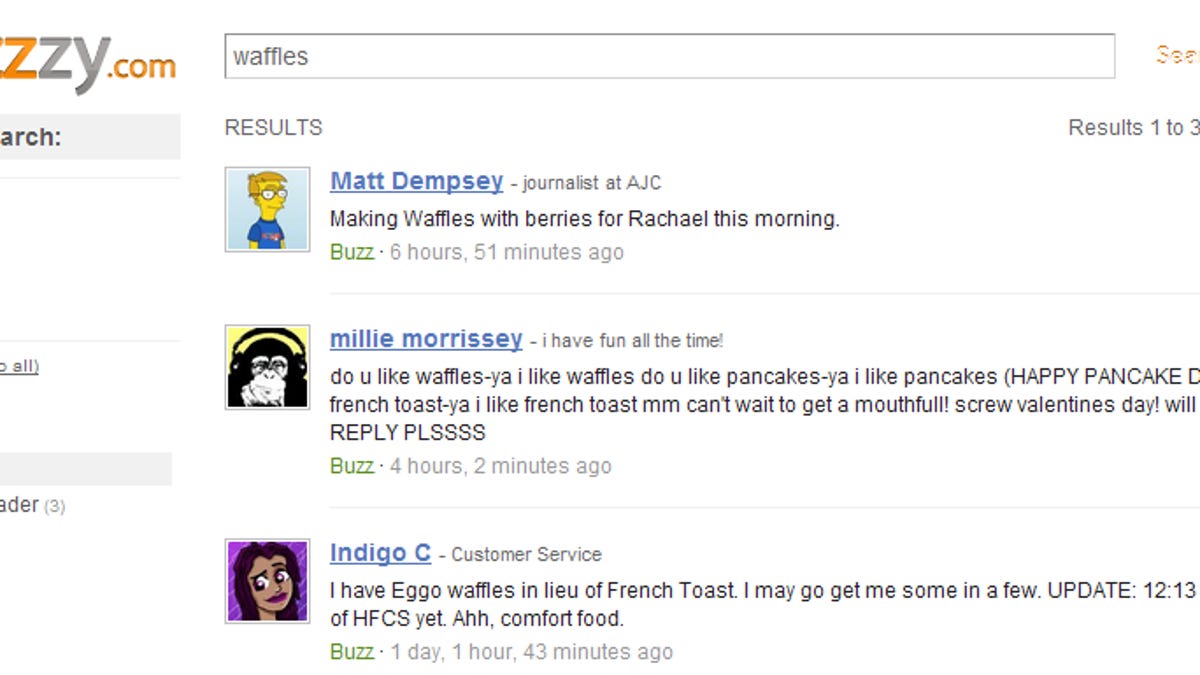Open Matt Dempsey's profile name link
Image resolution: width=1200 pixels, height=675 pixels.
point(416,181)
